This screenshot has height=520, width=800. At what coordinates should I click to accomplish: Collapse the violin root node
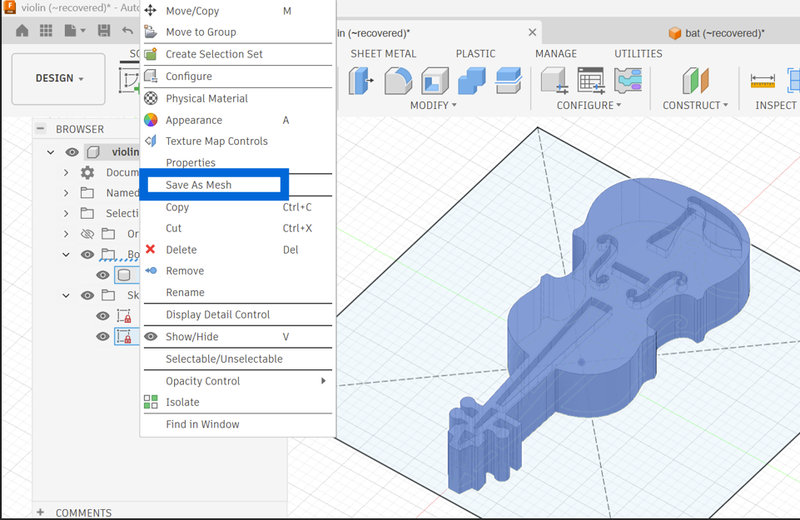click(50, 152)
